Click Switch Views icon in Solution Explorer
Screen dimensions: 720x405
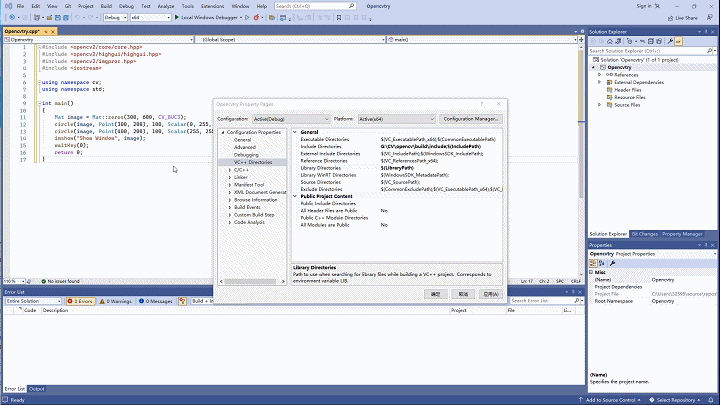(x=618, y=41)
